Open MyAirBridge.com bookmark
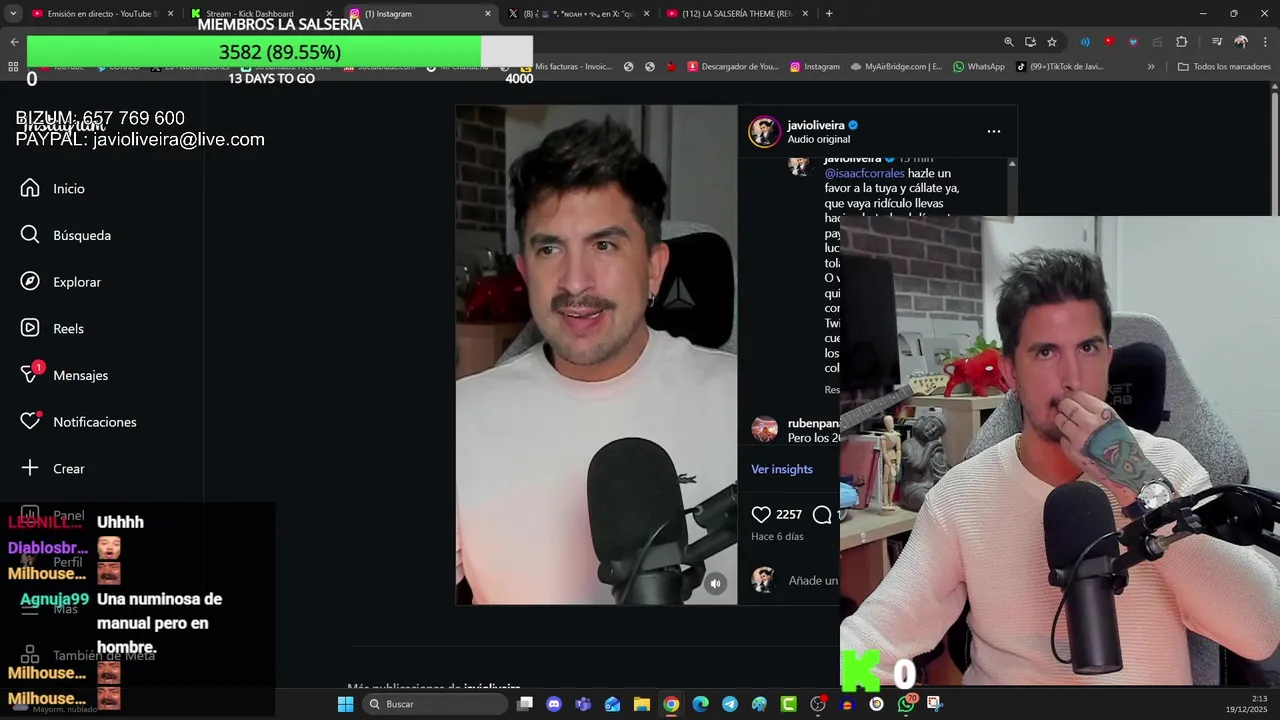The height and width of the screenshot is (720, 1280). point(897,67)
